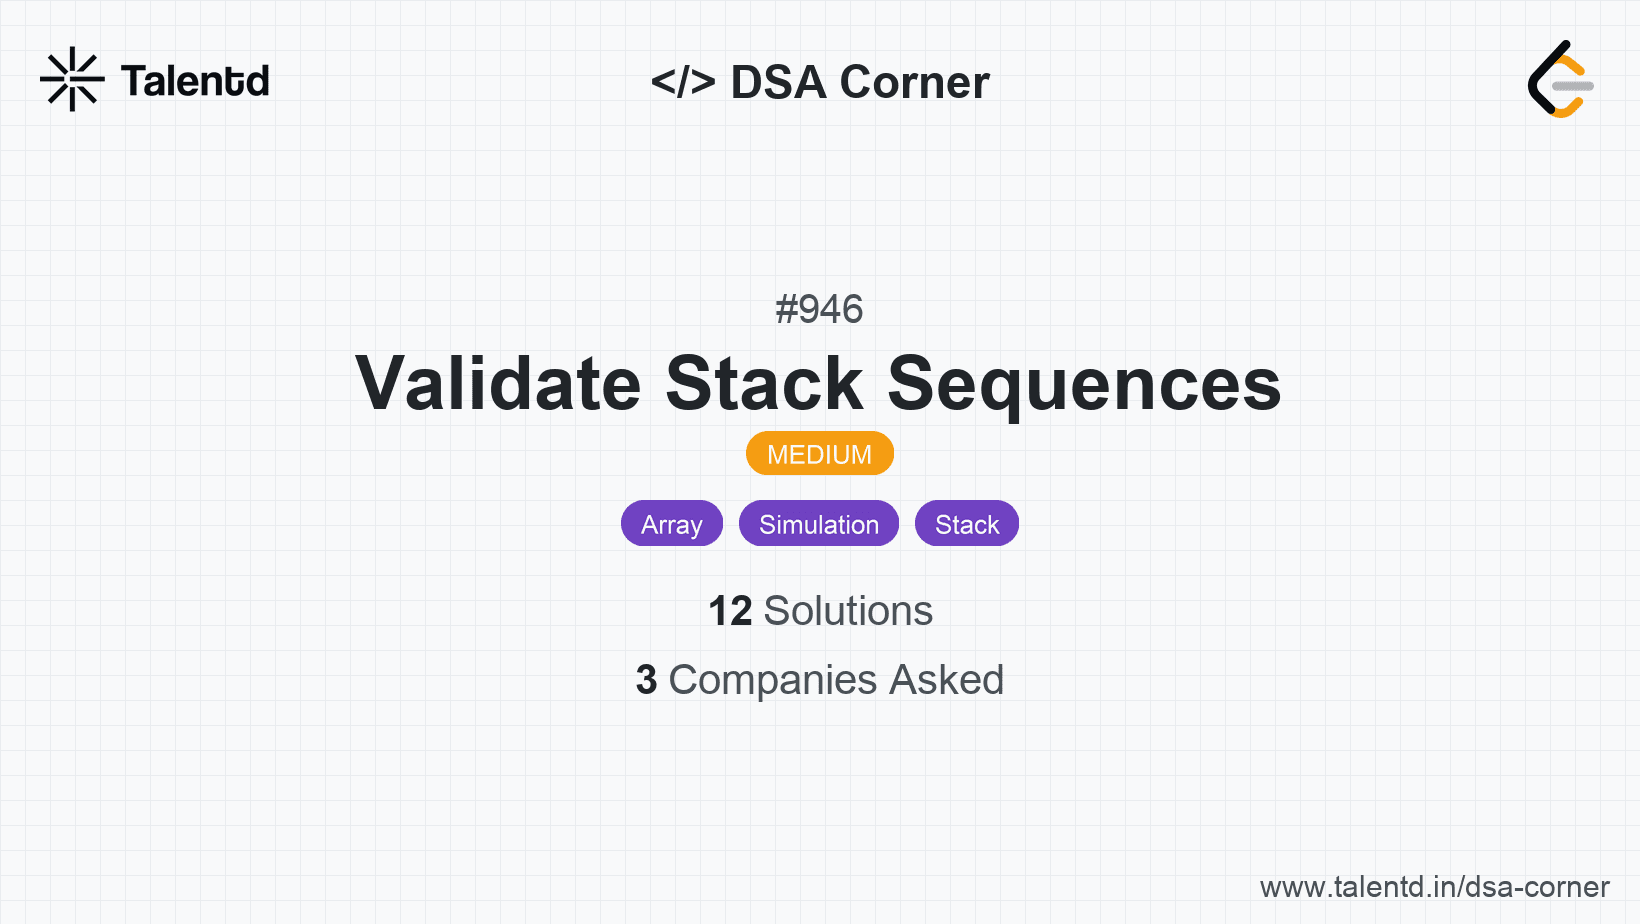This screenshot has width=1640, height=924.
Task: Open the Validate Stack Sequences title
Action: [x=818, y=383]
